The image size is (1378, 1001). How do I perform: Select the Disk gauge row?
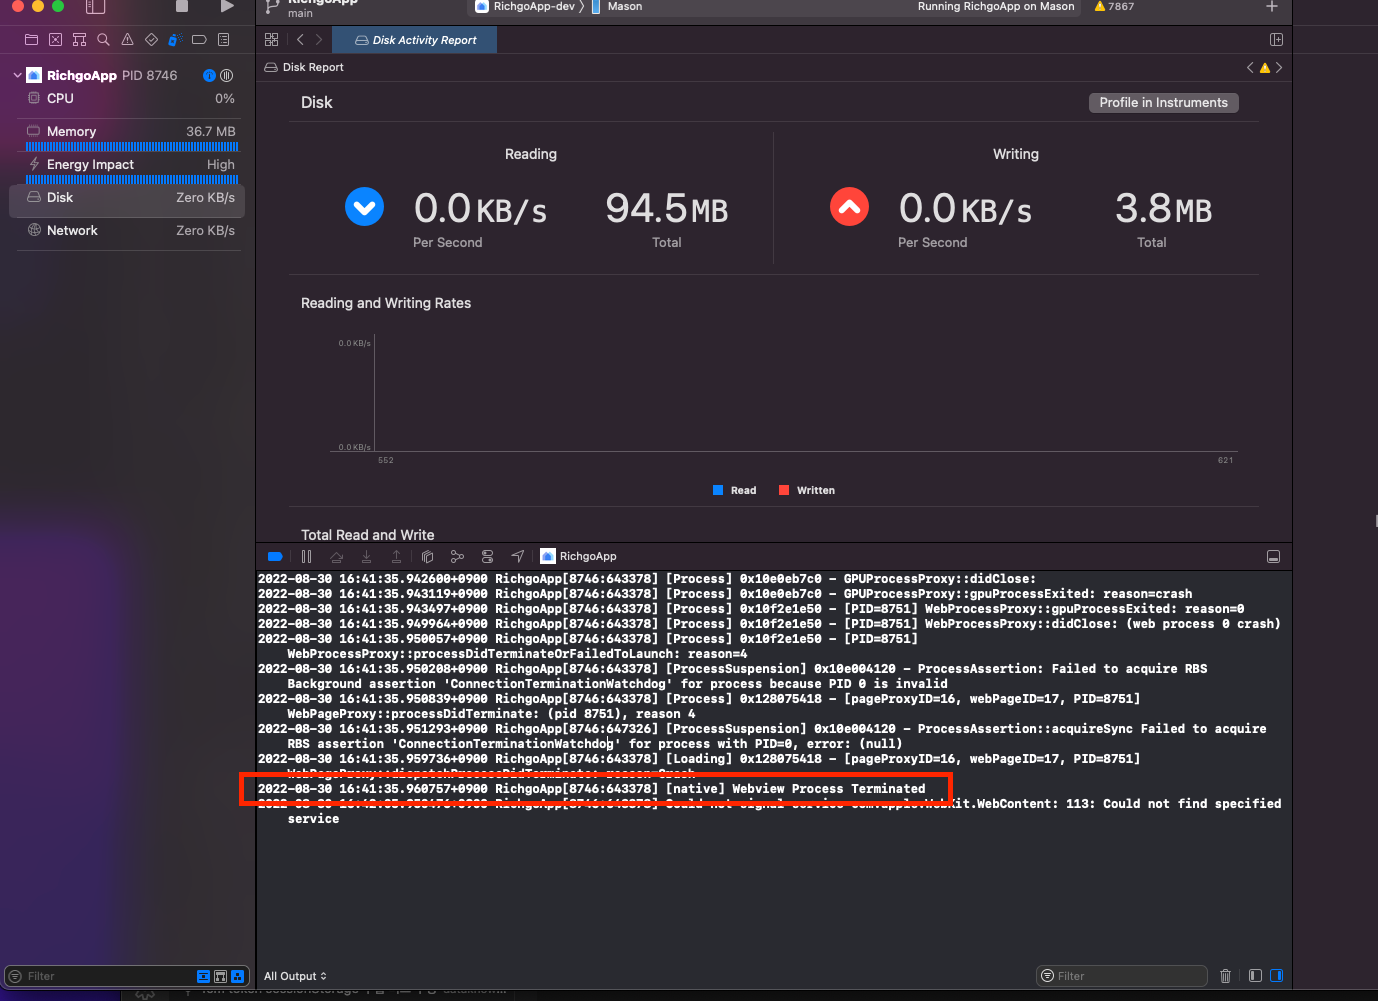coord(128,199)
